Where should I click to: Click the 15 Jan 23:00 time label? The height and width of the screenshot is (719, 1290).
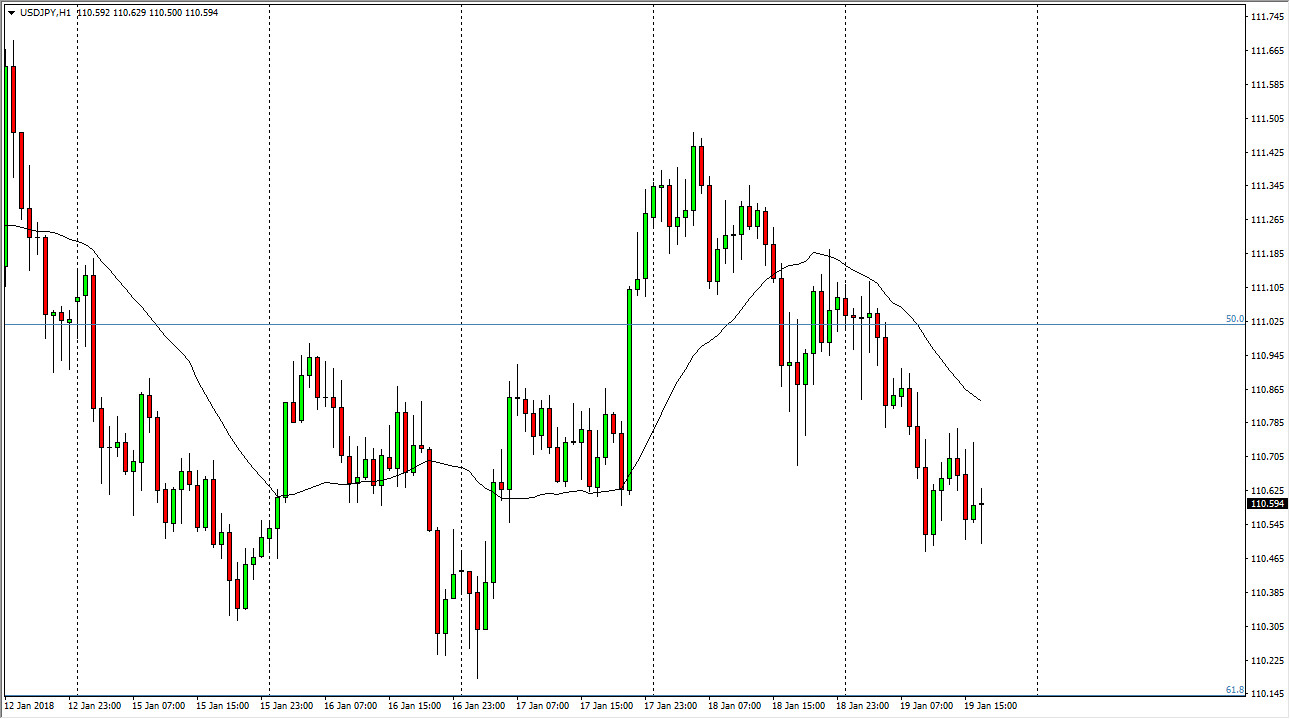coord(287,706)
